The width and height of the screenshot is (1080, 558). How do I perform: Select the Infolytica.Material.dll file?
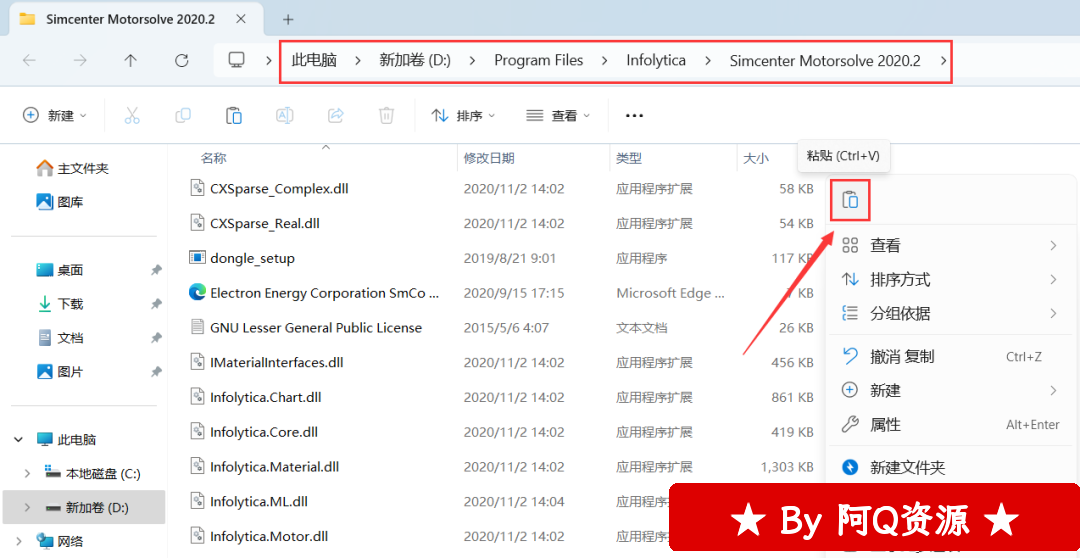point(264,466)
